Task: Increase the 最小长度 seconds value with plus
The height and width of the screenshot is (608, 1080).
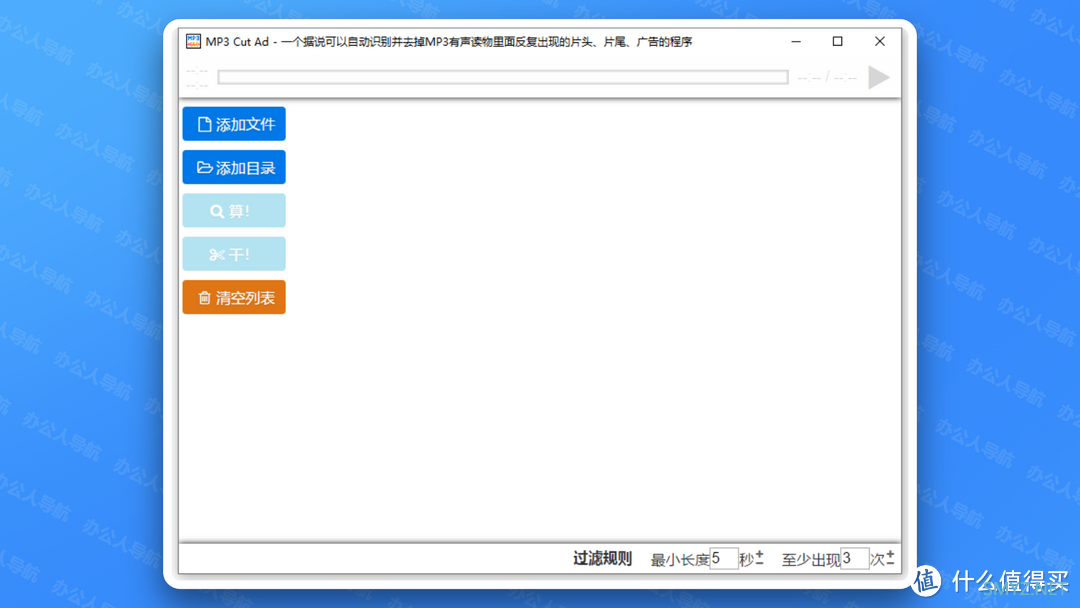Action: click(759, 554)
